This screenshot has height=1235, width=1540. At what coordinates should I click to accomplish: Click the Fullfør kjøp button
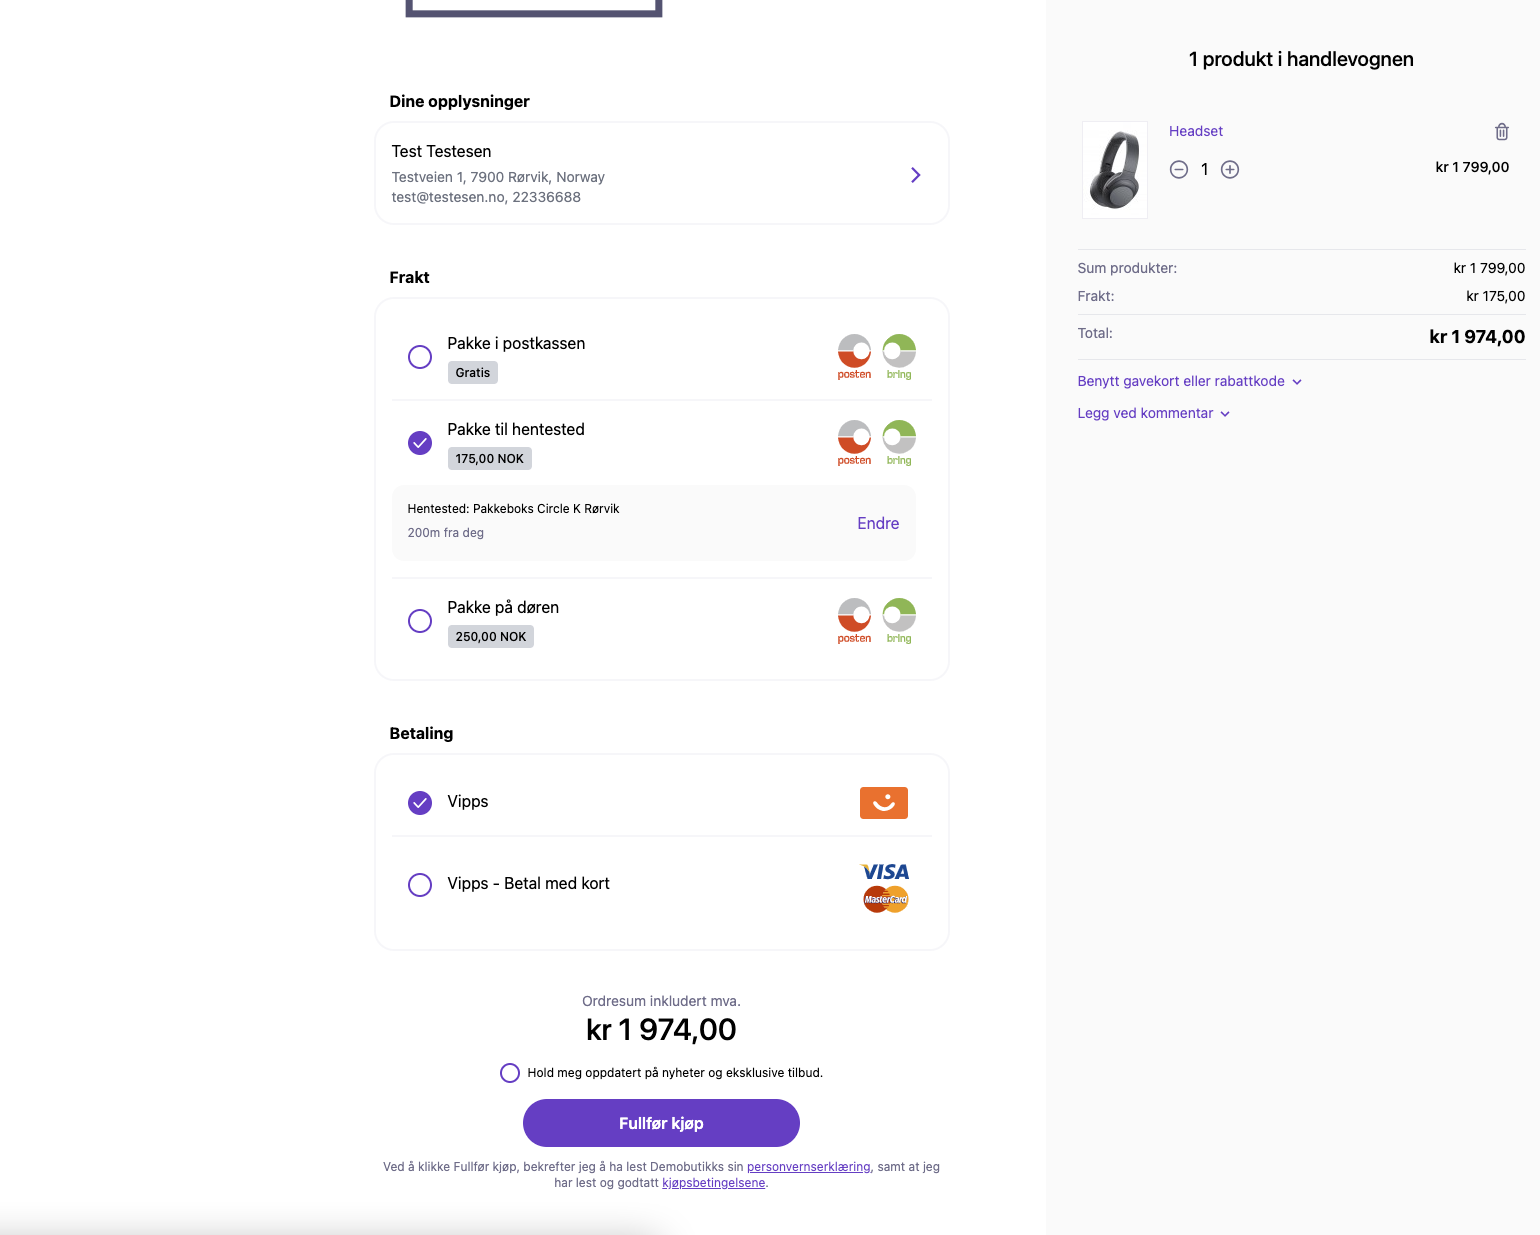pos(661,1123)
